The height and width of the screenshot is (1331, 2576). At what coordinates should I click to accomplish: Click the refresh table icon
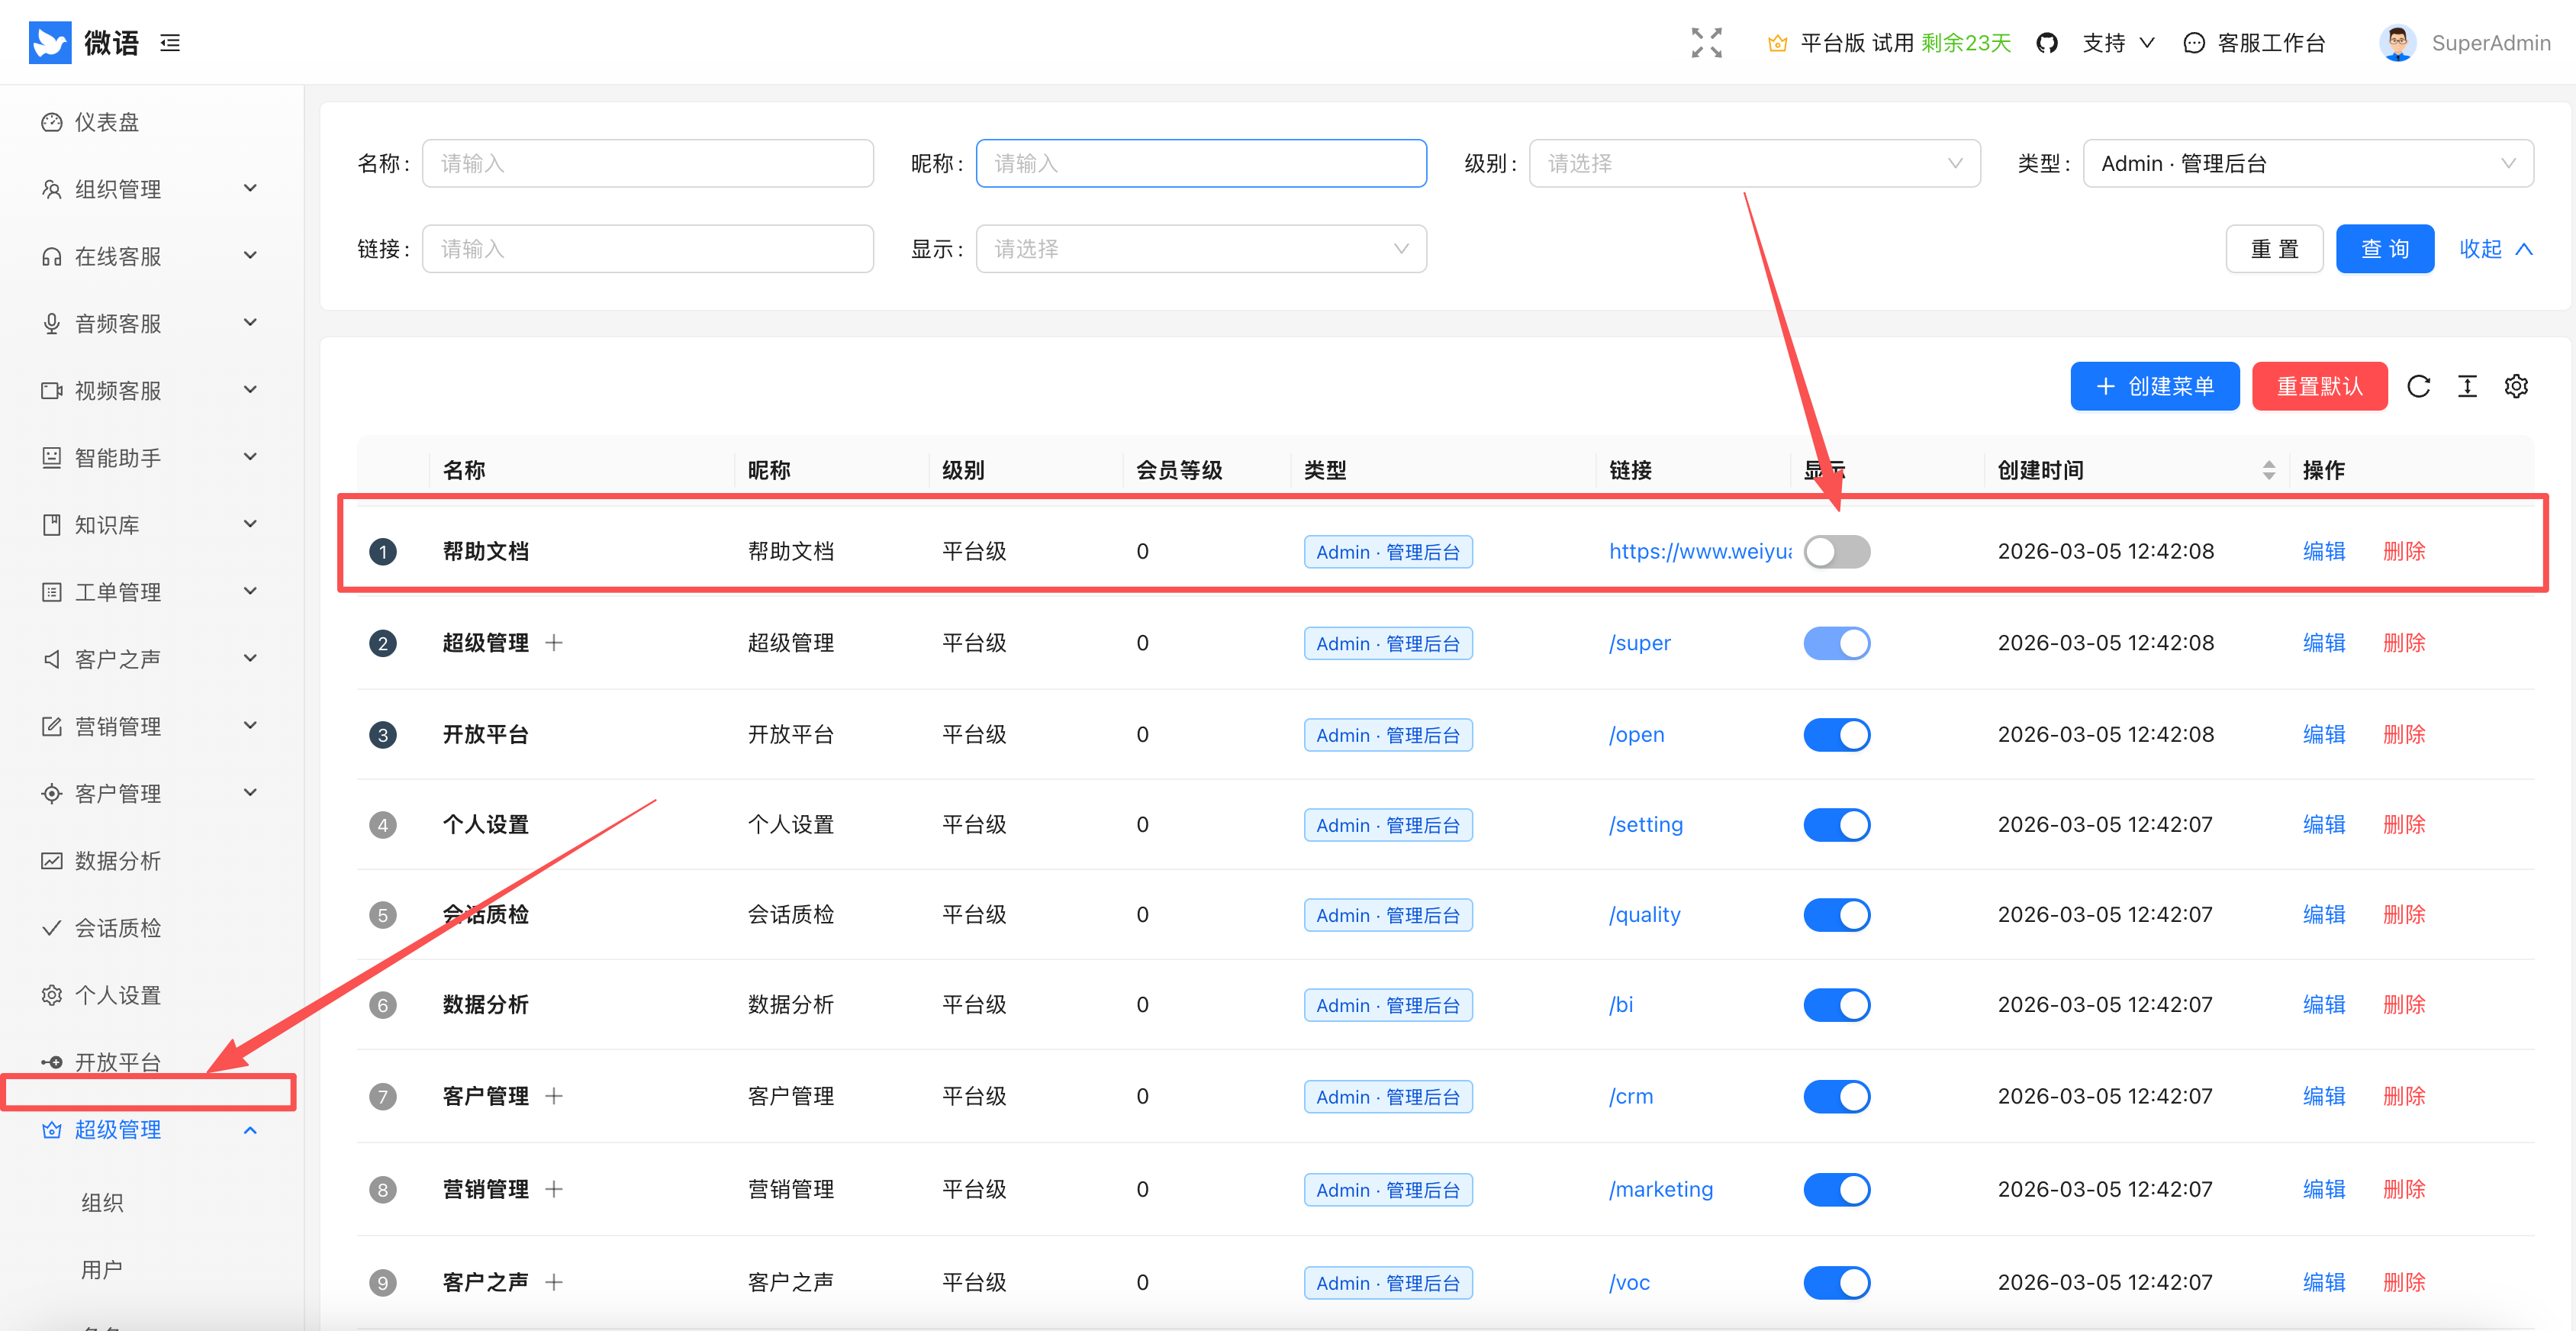click(2418, 386)
